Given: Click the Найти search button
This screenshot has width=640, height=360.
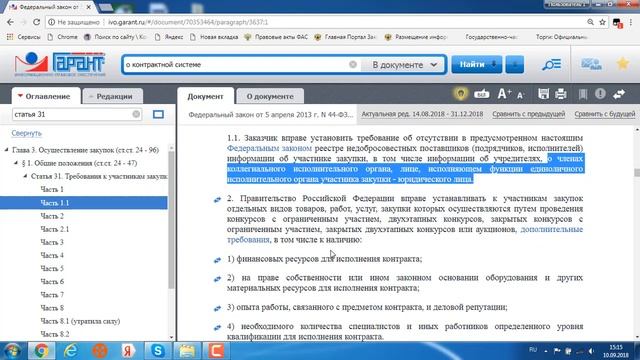Looking at the screenshot, I should [x=477, y=64].
